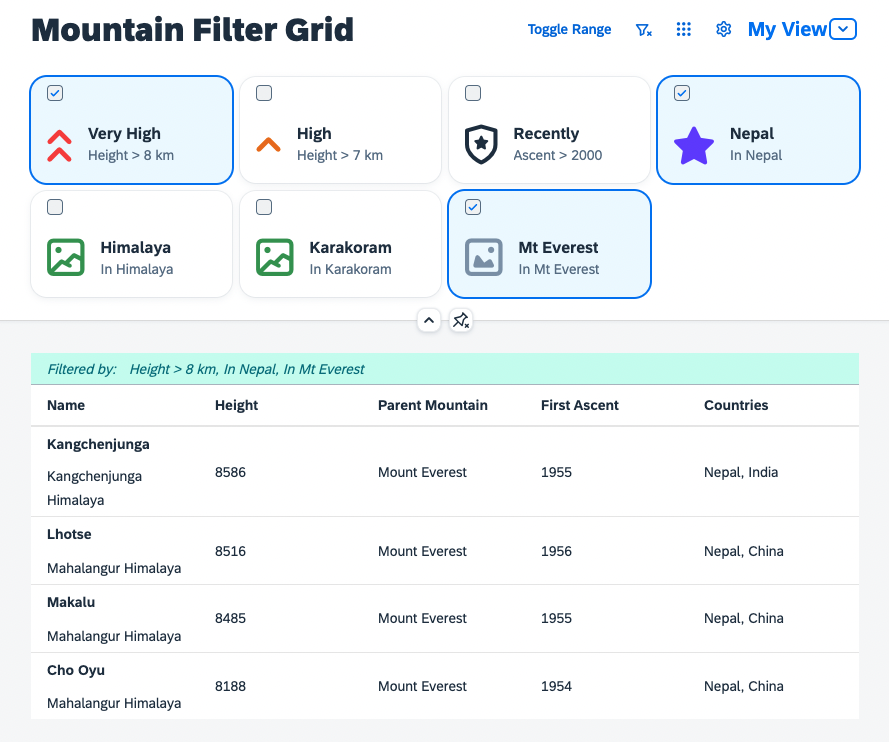889x742 pixels.
Task: Click the Countries column header
Action: 736,405
